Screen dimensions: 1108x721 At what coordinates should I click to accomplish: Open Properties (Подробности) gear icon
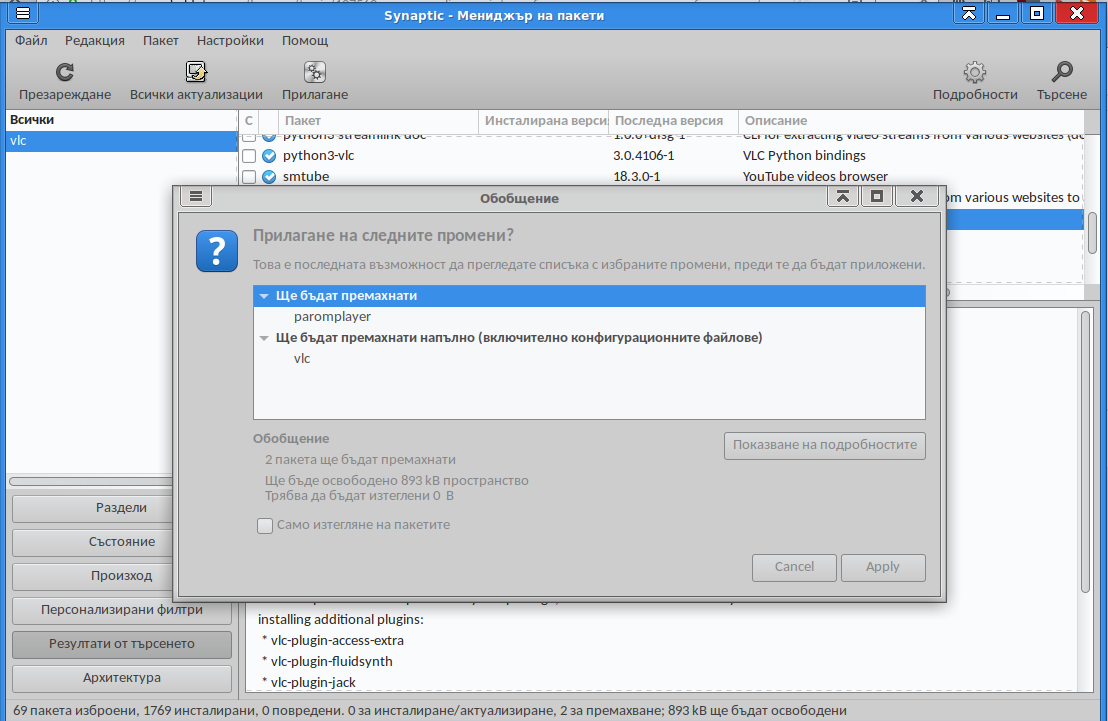(974, 72)
